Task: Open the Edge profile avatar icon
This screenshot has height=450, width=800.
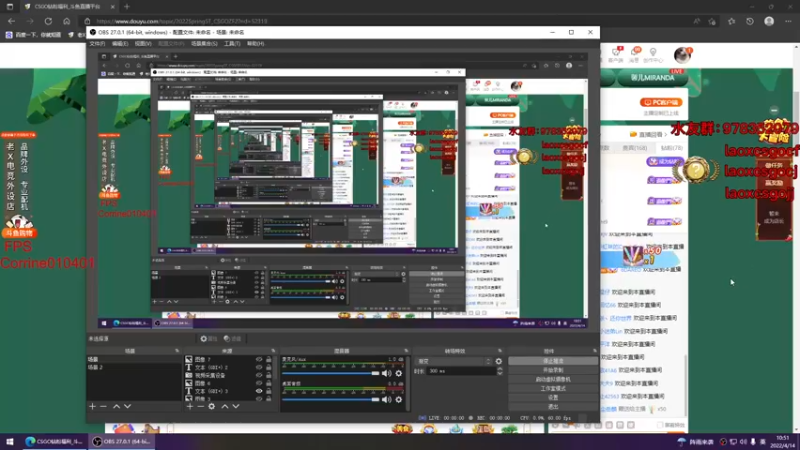Action: pos(769,21)
